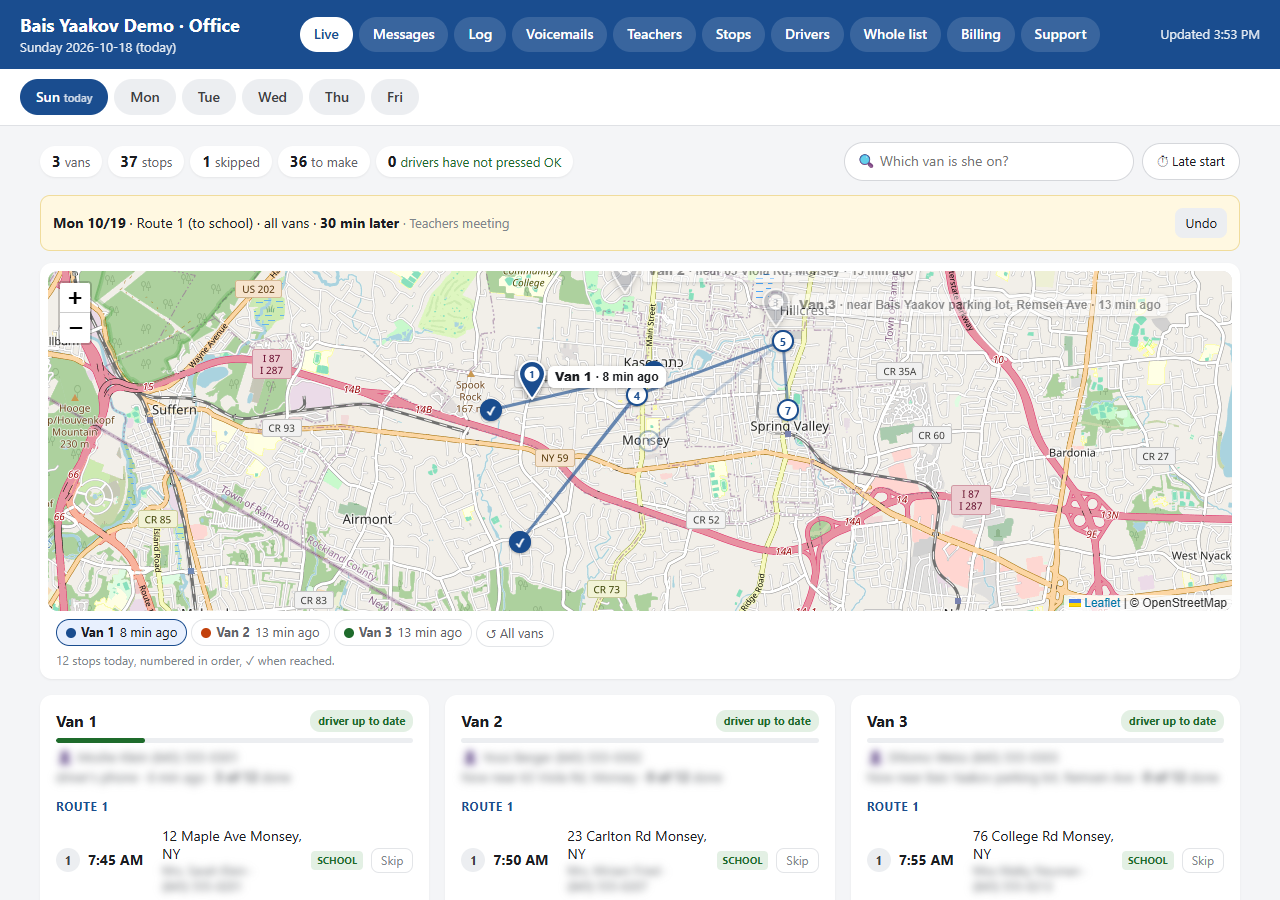Skip the 76 College Rd stop
The width and height of the screenshot is (1280, 900).
(1203, 861)
